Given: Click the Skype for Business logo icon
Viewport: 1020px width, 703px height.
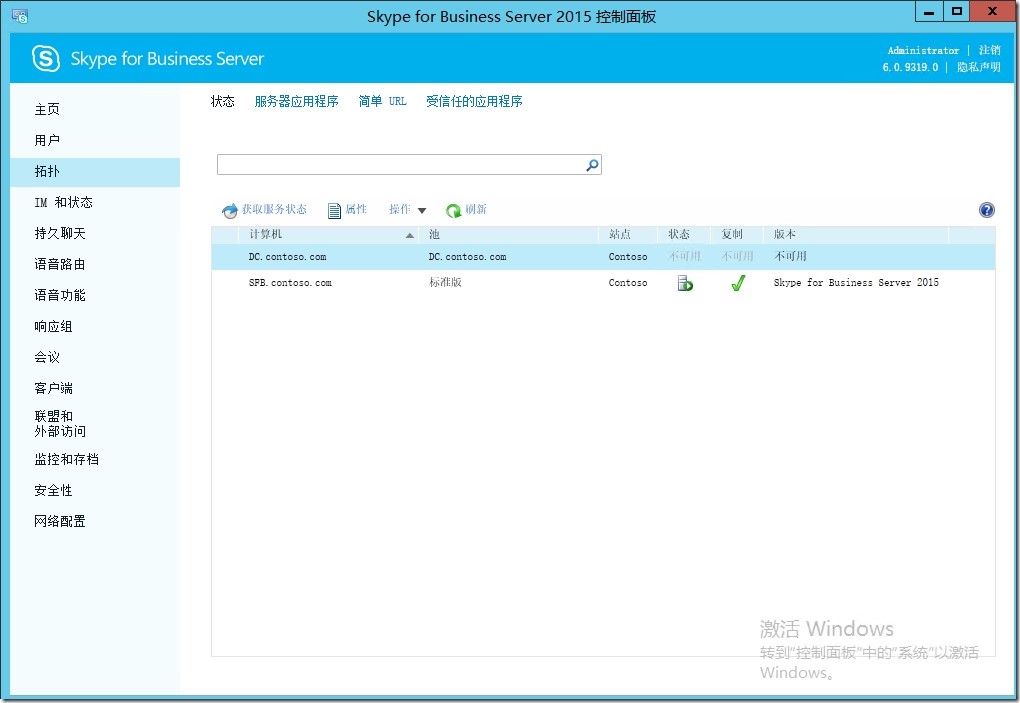Looking at the screenshot, I should [x=46, y=59].
